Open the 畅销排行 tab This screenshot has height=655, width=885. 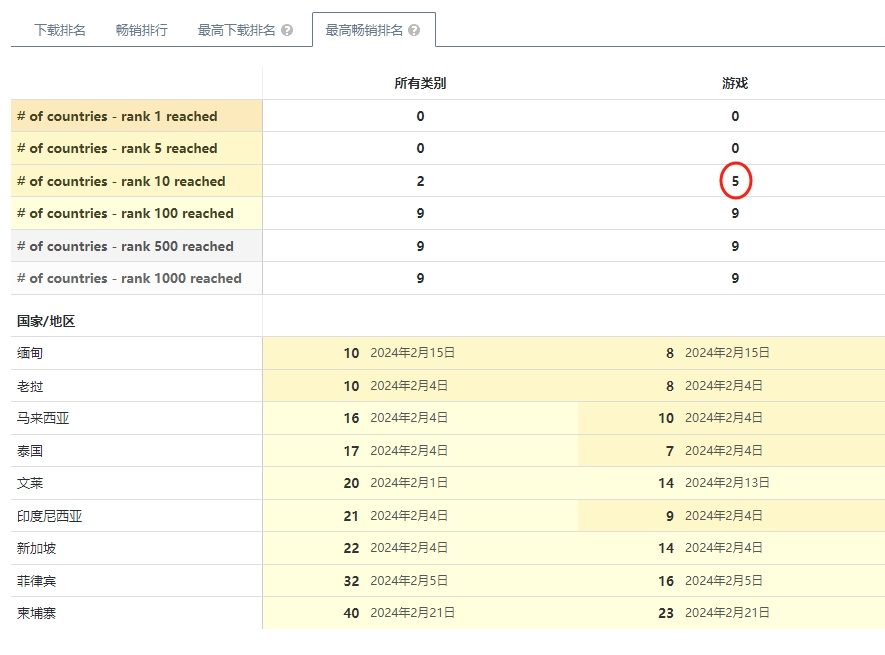pos(142,30)
